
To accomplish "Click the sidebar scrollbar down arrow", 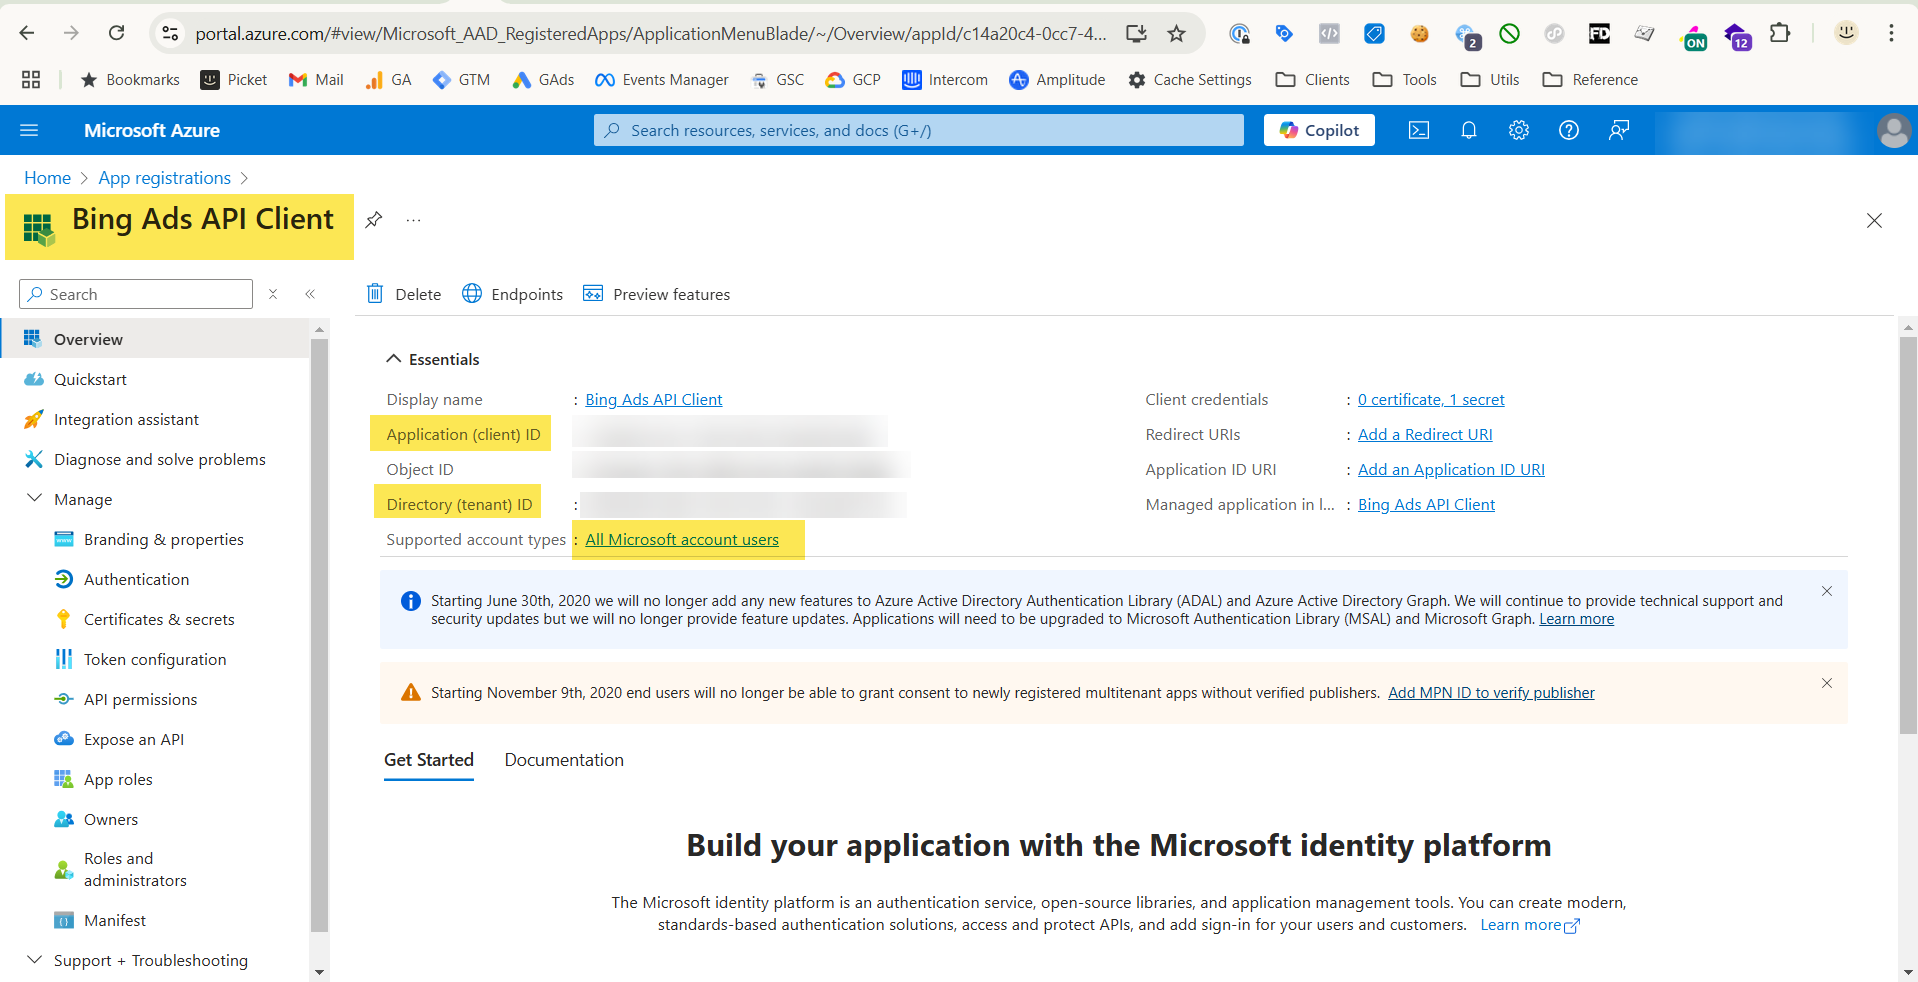I will 319,971.
